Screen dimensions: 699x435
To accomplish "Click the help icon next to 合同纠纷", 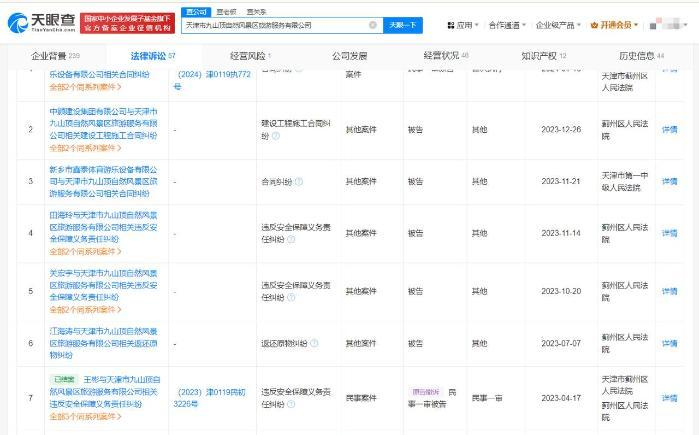I will pyautogui.click(x=299, y=181).
